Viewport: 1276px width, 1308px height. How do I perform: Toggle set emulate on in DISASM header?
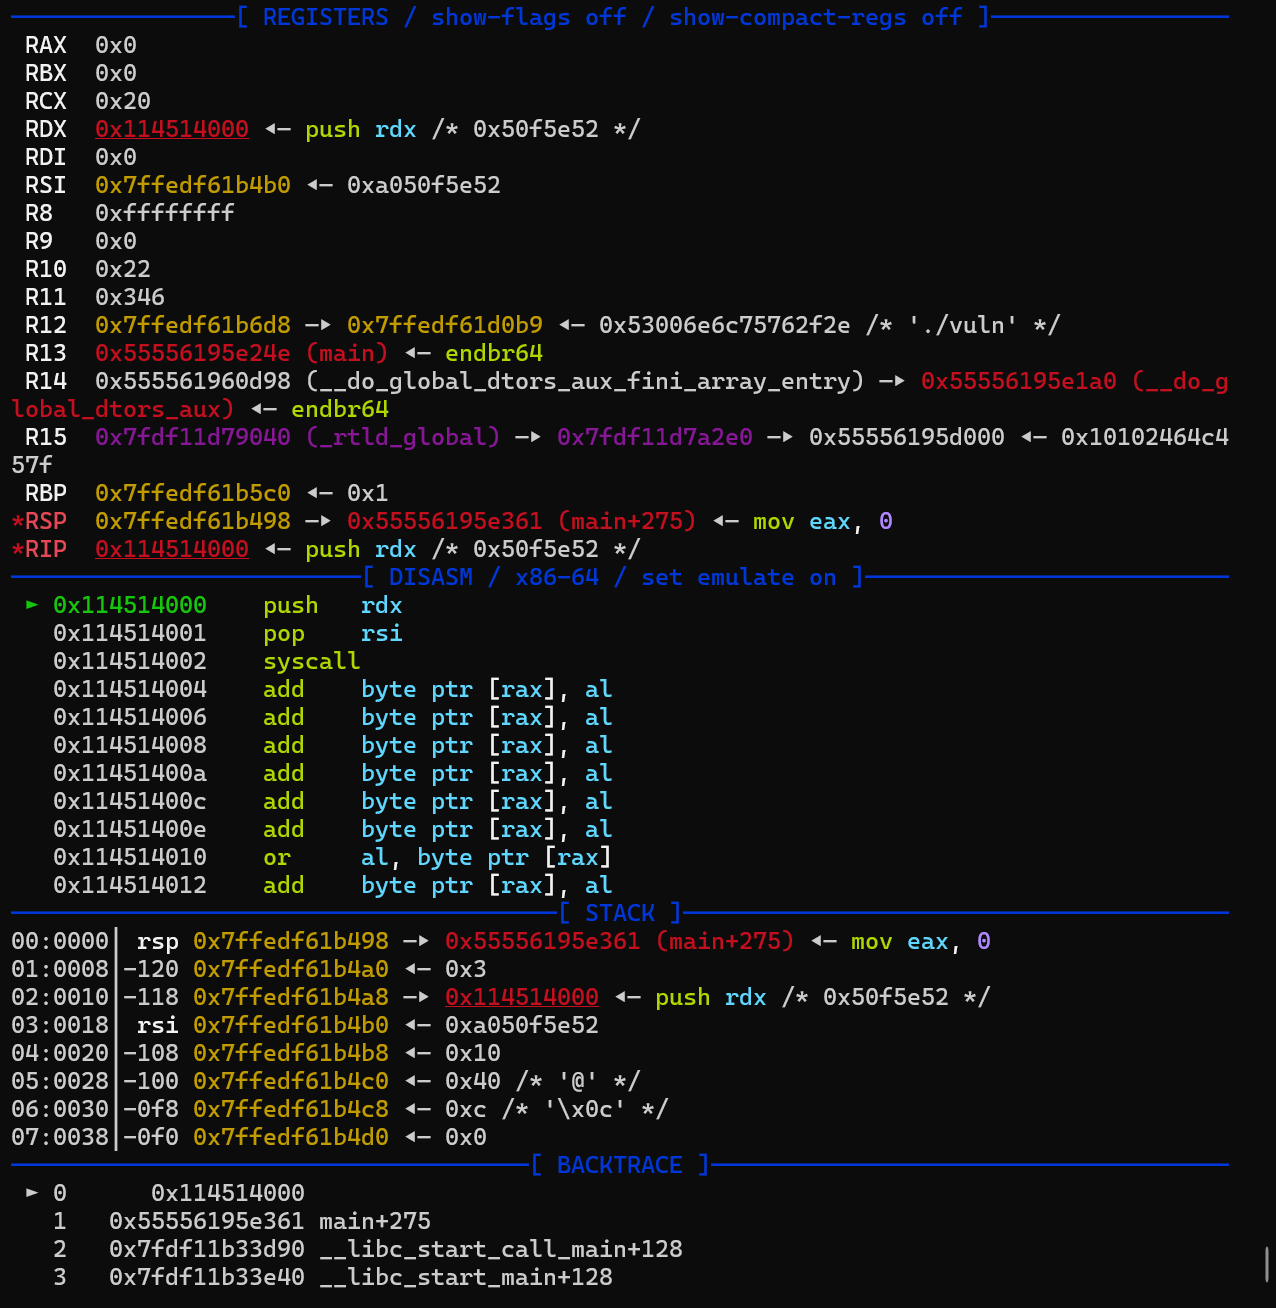pos(742,577)
